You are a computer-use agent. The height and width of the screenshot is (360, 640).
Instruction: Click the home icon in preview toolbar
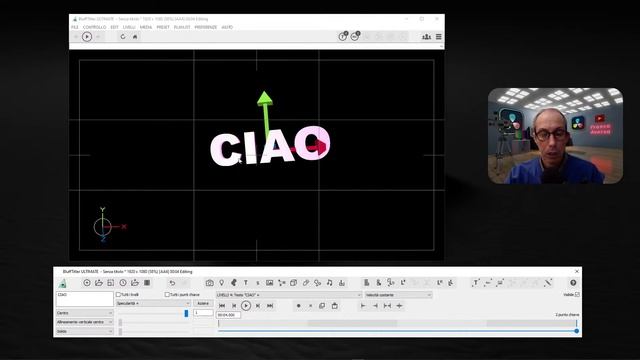[x=135, y=37]
